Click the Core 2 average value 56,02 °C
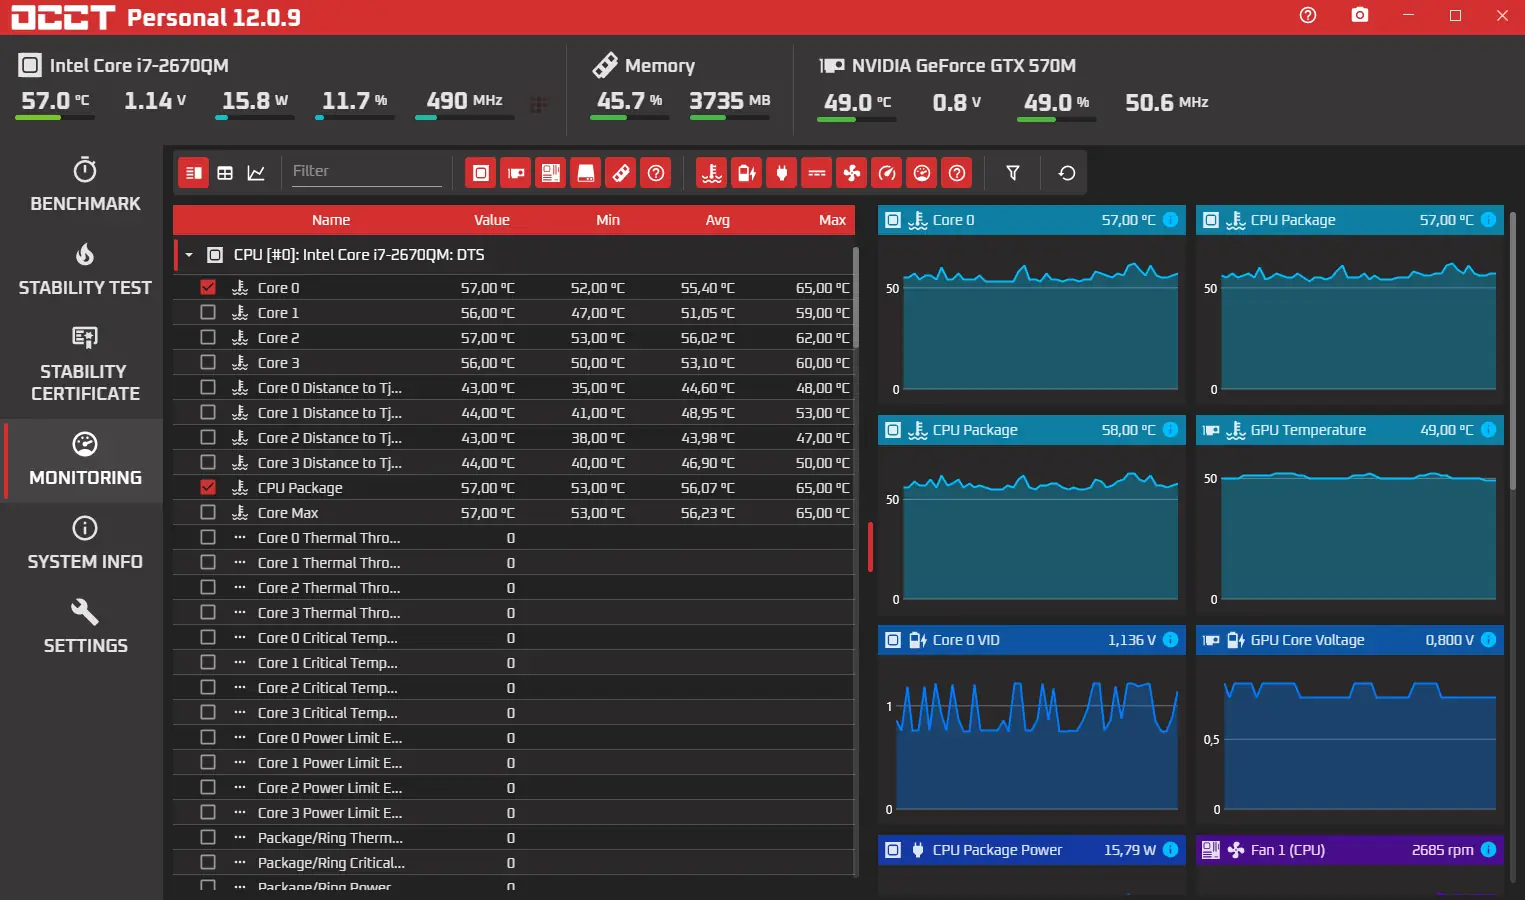This screenshot has width=1525, height=900. coord(707,337)
